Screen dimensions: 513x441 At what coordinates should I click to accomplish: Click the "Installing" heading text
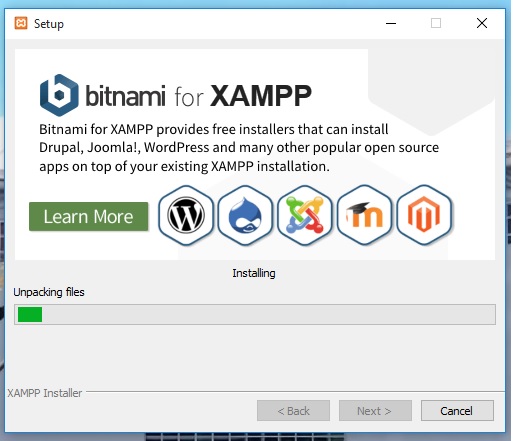(254, 273)
